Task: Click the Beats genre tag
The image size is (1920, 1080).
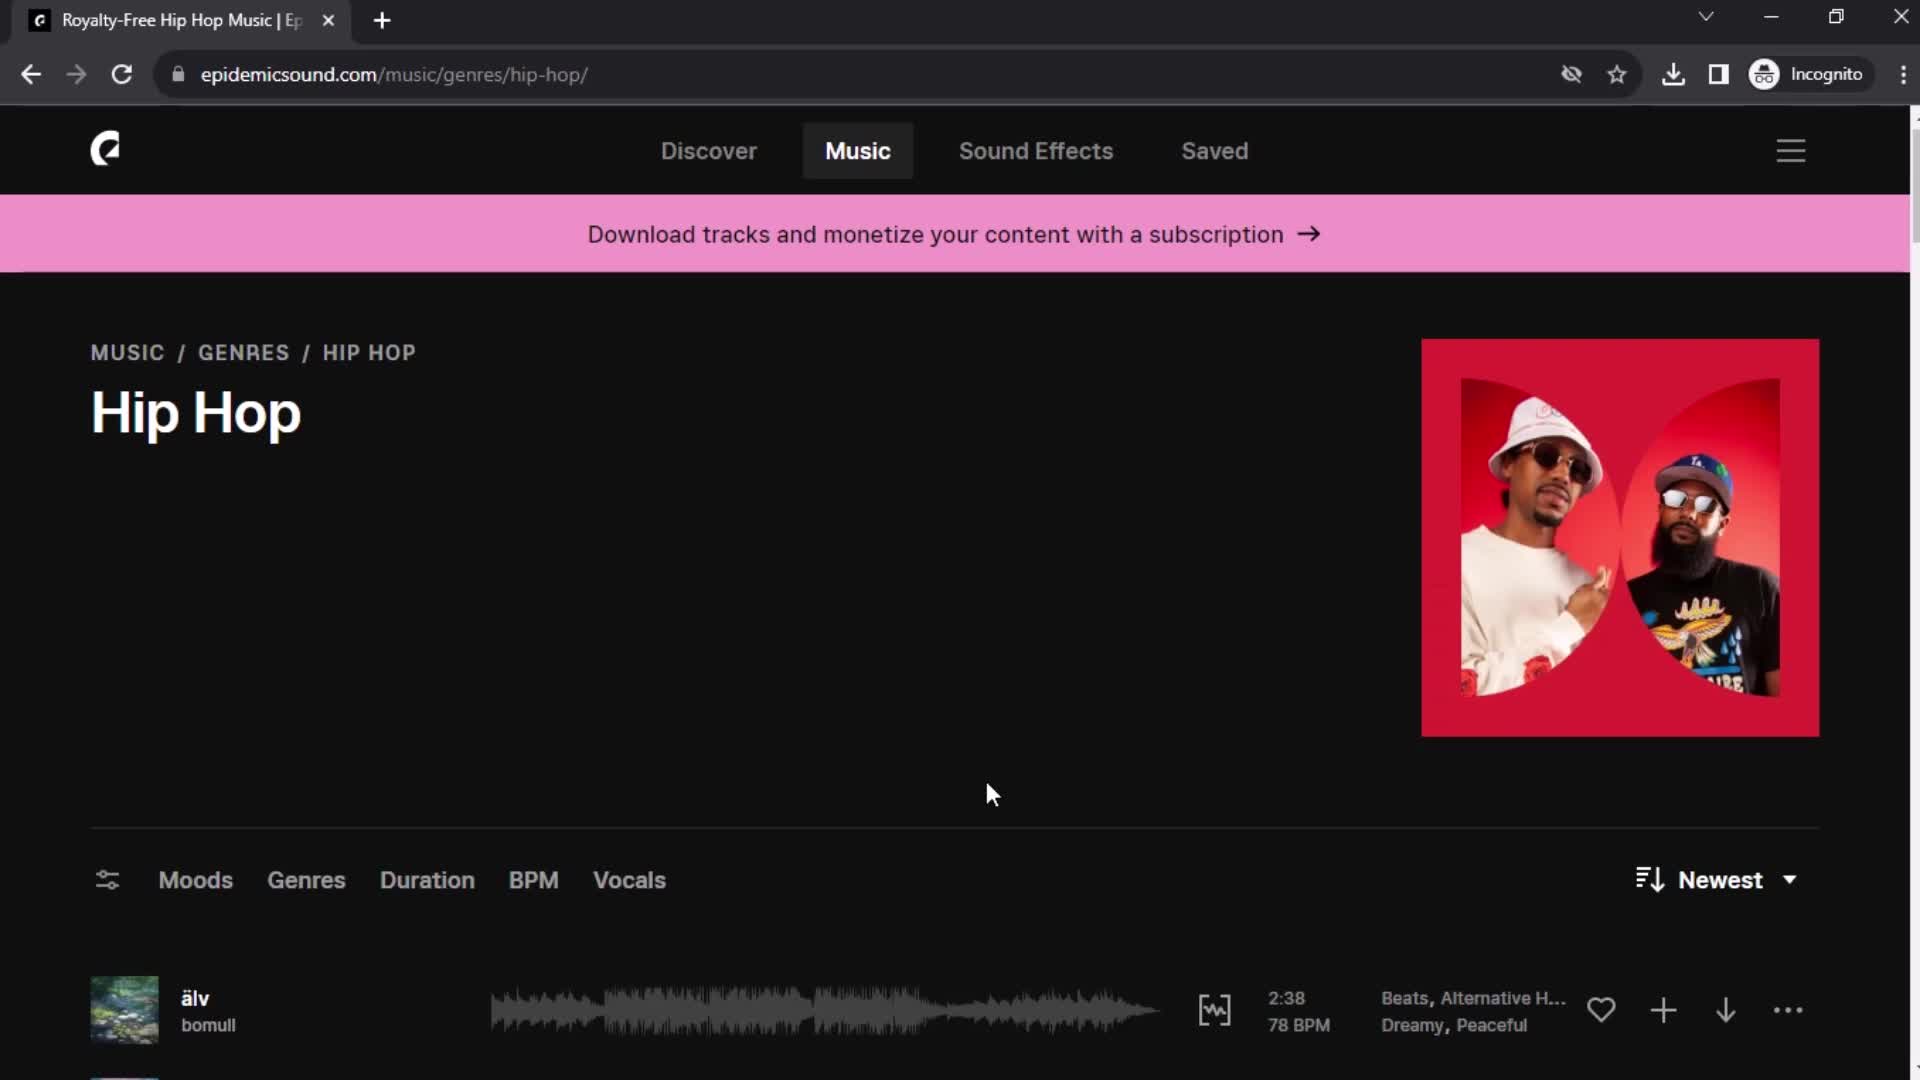Action: (x=1405, y=998)
